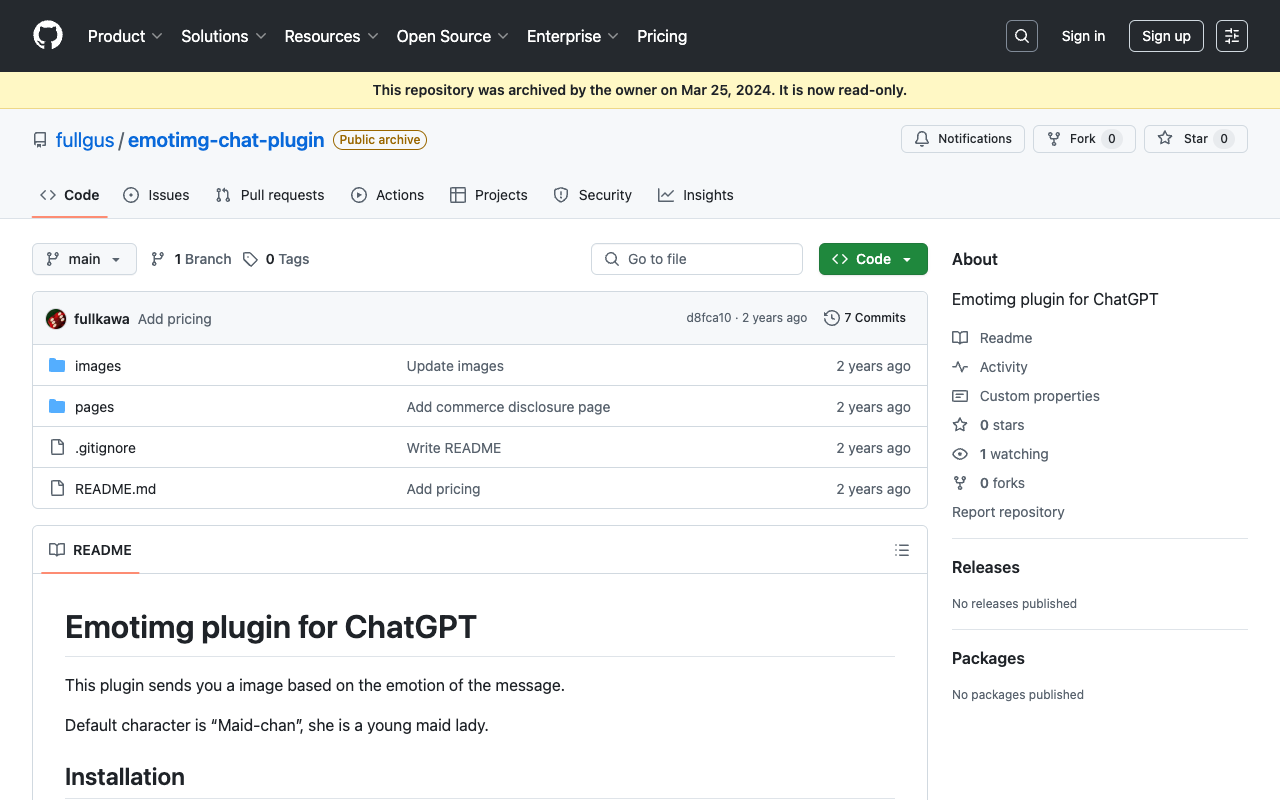Viewport: 1280px width, 800px height.
Task: Expand the Product menu
Action: coord(125,36)
